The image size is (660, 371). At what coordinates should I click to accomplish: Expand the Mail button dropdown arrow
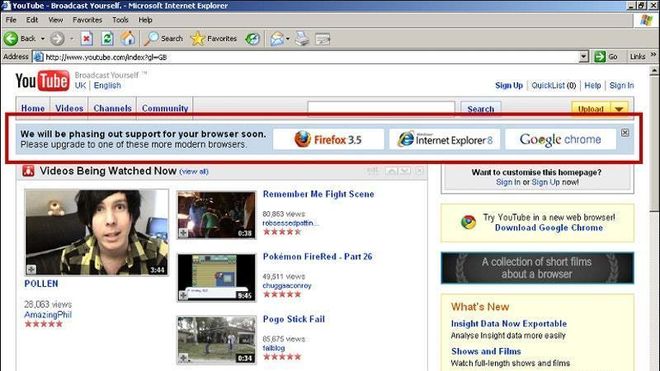point(287,39)
